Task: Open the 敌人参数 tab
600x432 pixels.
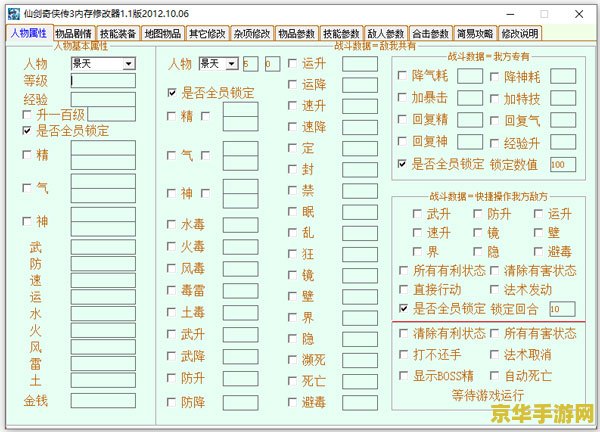Action: (386, 34)
